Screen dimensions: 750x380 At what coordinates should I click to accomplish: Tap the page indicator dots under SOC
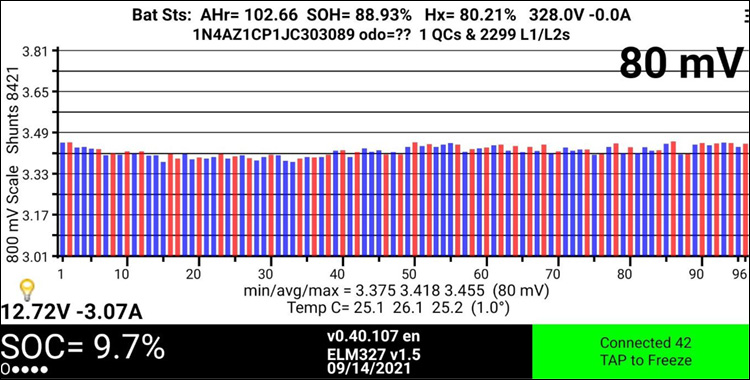(25, 370)
